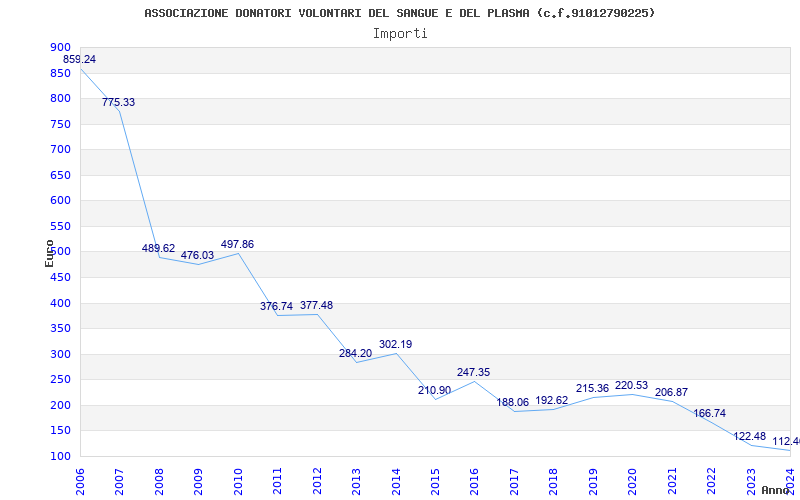Click the Importi subtitle
This screenshot has width=800, height=500.
coord(400,34)
